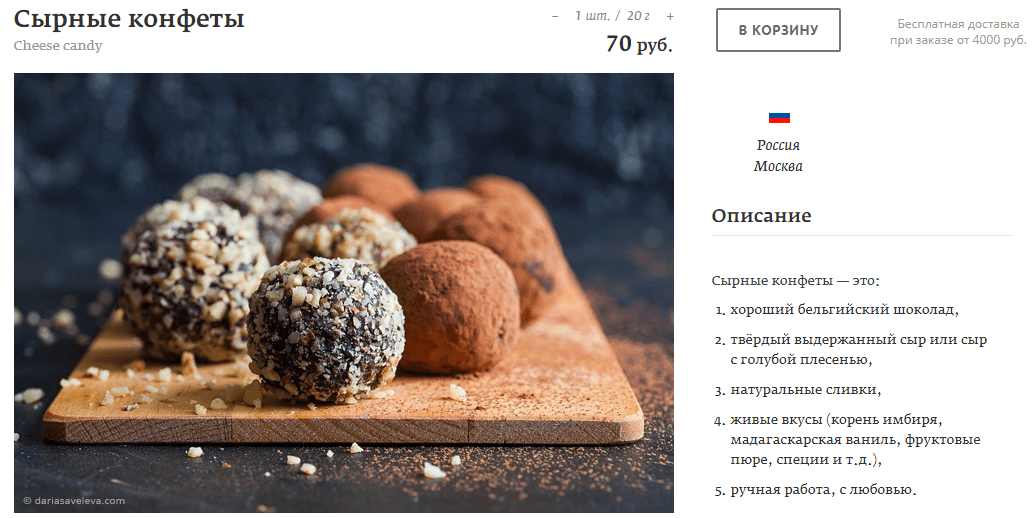Open the cheese candy product photo

click(344, 293)
